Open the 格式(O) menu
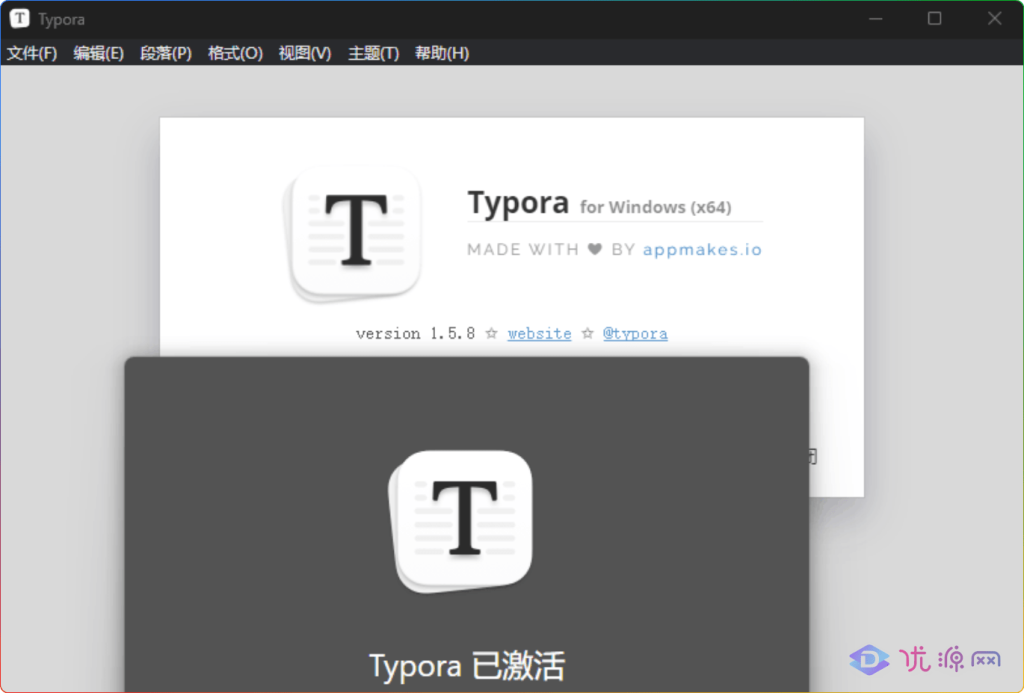This screenshot has height=693, width=1024. 235,53
